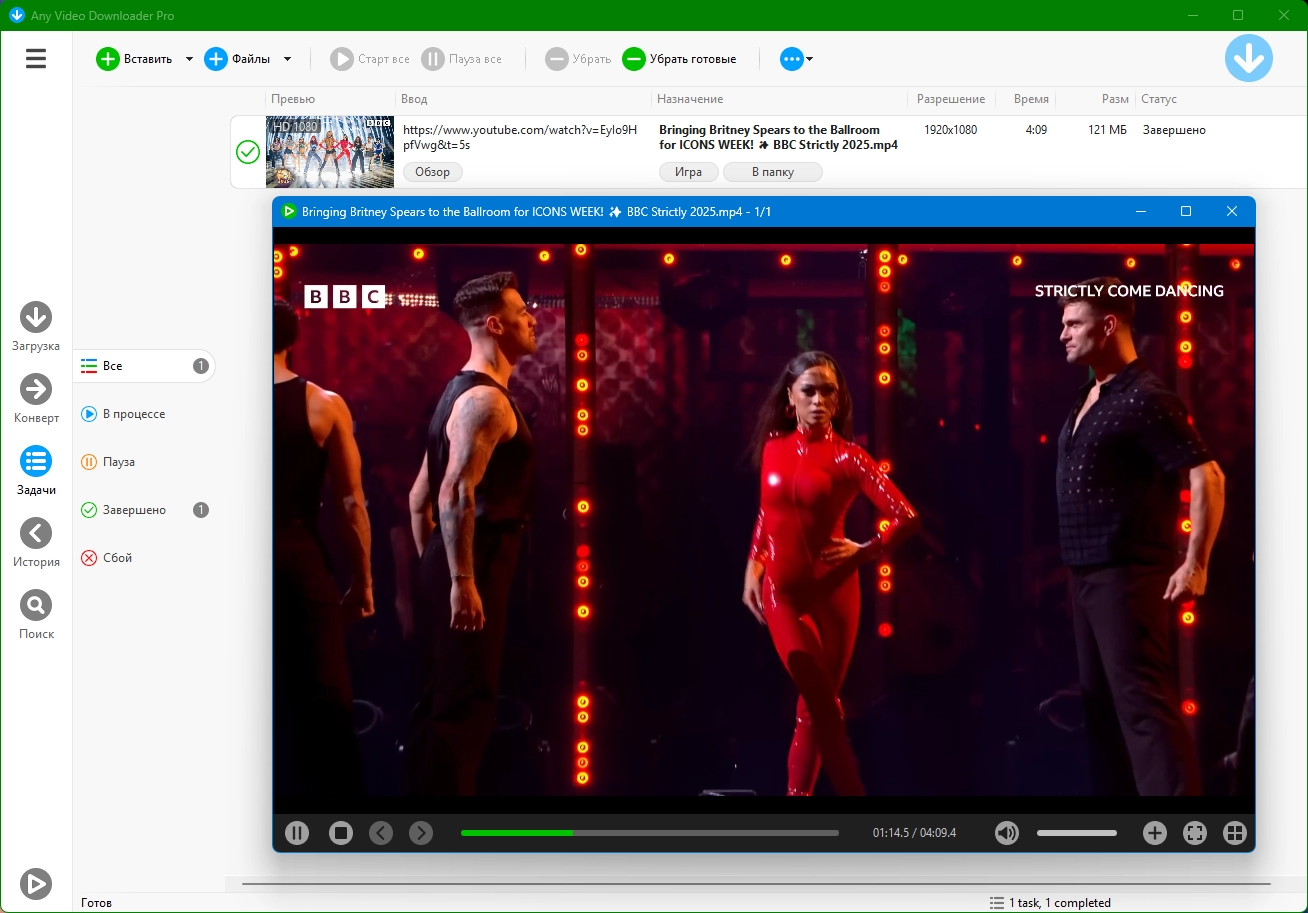Stop video playback in the player

tap(341, 833)
